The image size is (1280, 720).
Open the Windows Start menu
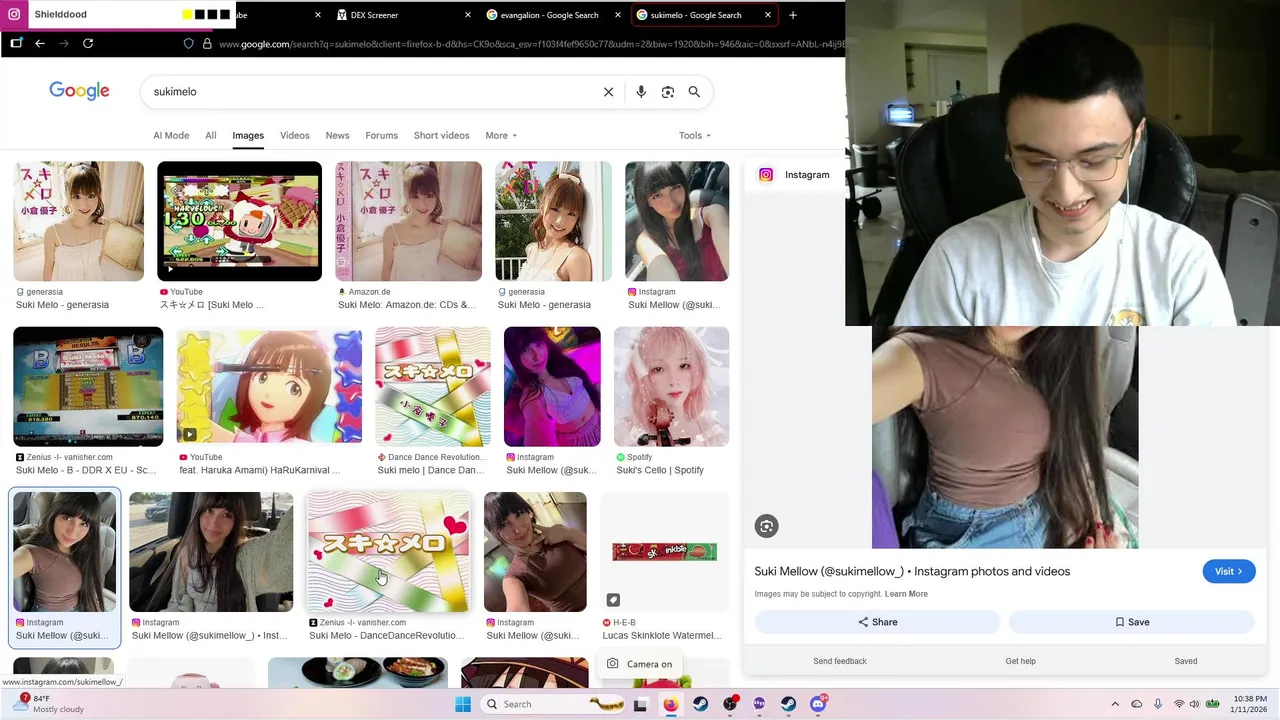(x=463, y=704)
